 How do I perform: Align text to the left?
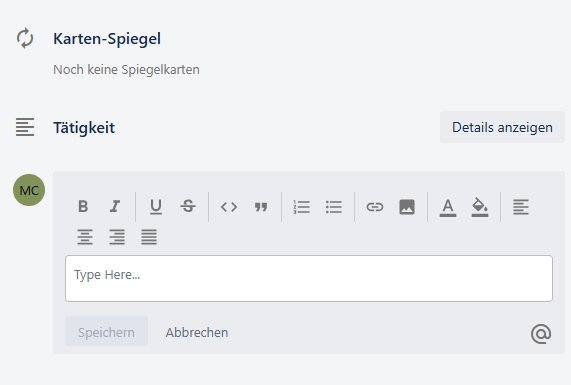click(x=521, y=207)
